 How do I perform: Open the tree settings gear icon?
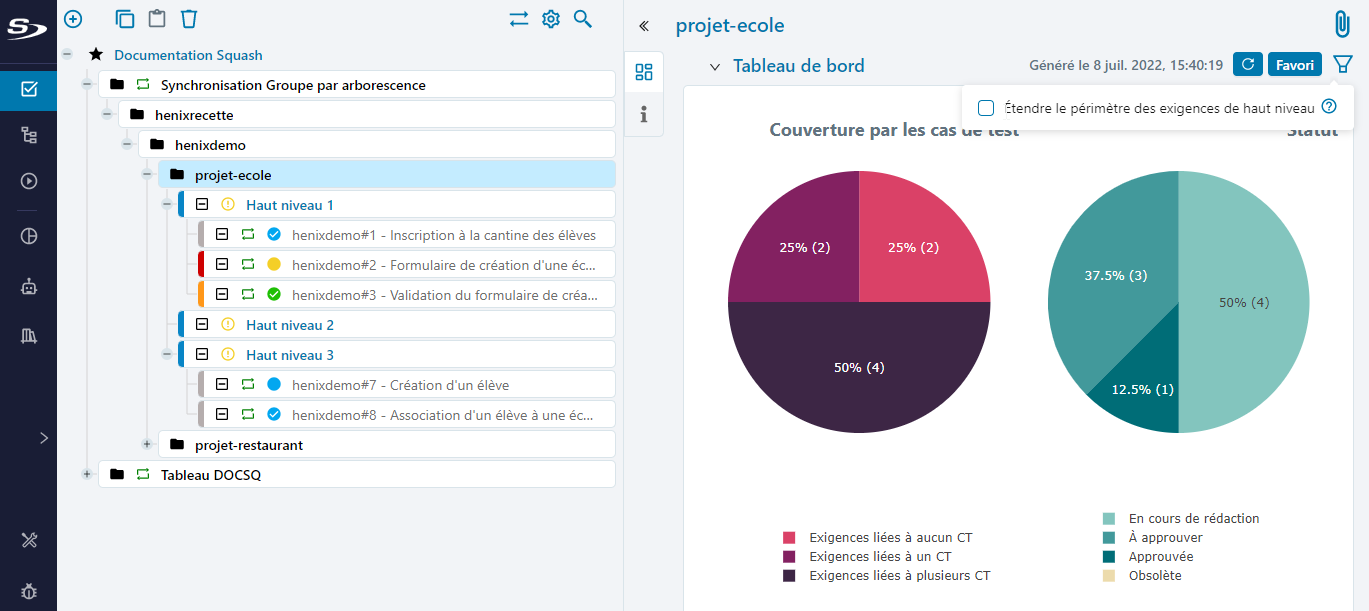pos(550,18)
